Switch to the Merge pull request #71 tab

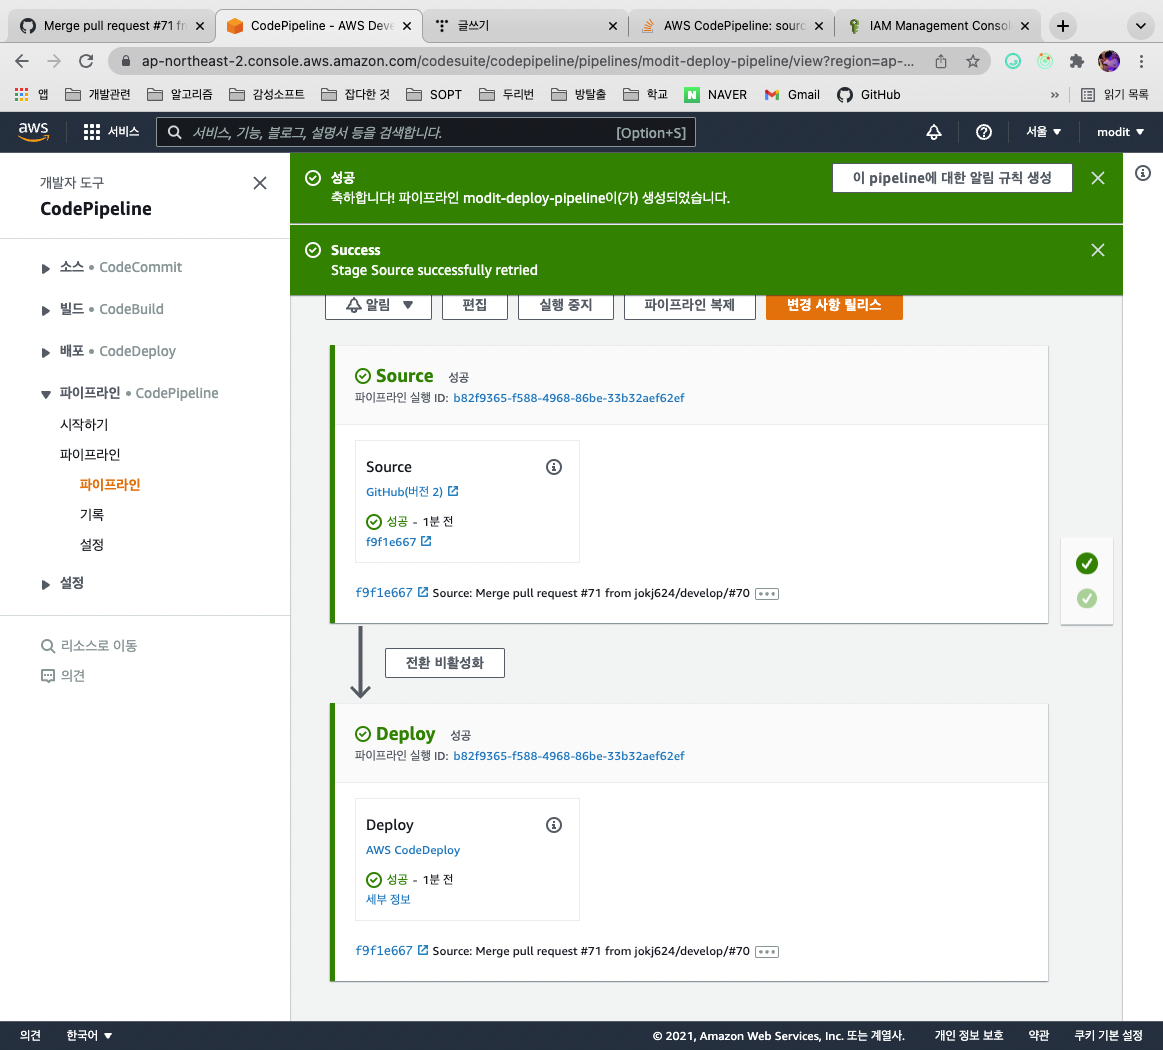click(111, 26)
